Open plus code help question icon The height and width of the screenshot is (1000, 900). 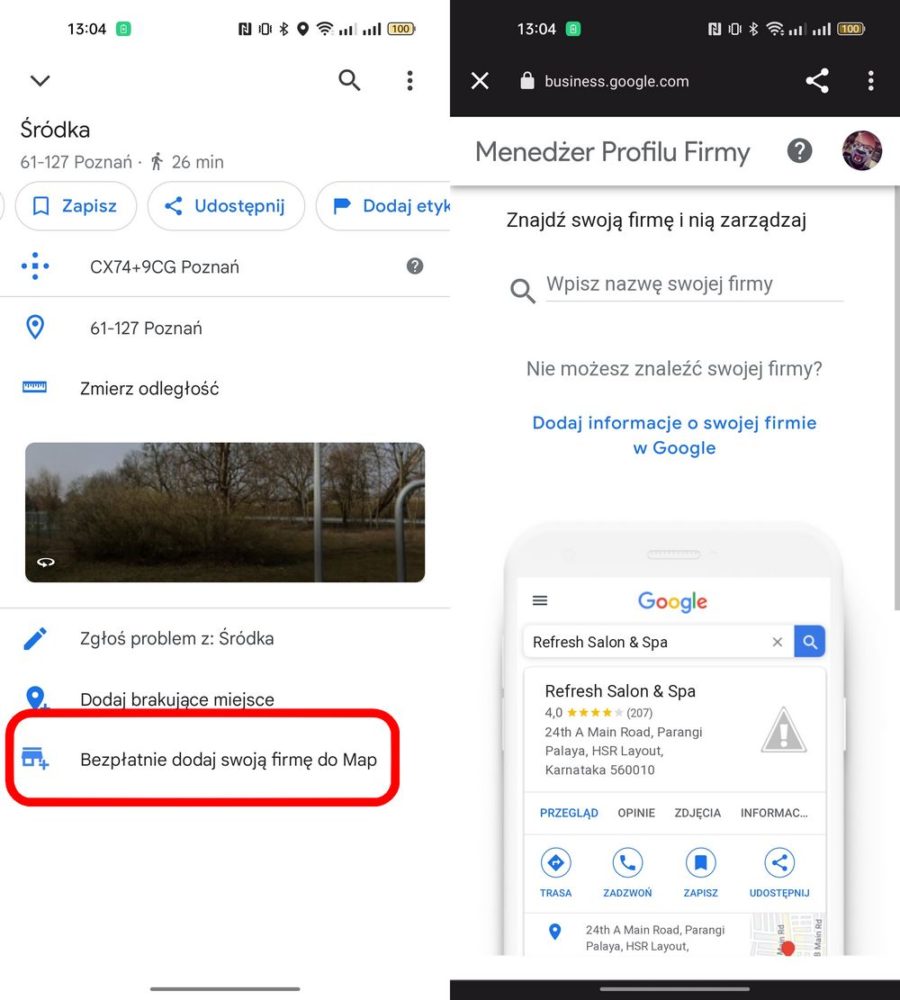click(x=415, y=266)
